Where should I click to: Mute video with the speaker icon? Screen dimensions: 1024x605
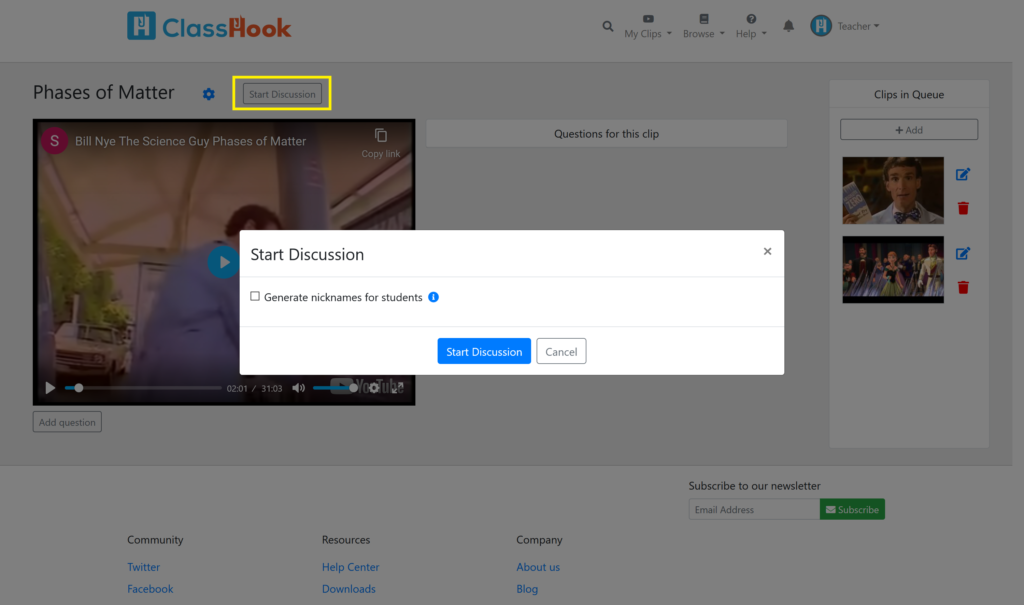[x=298, y=388]
